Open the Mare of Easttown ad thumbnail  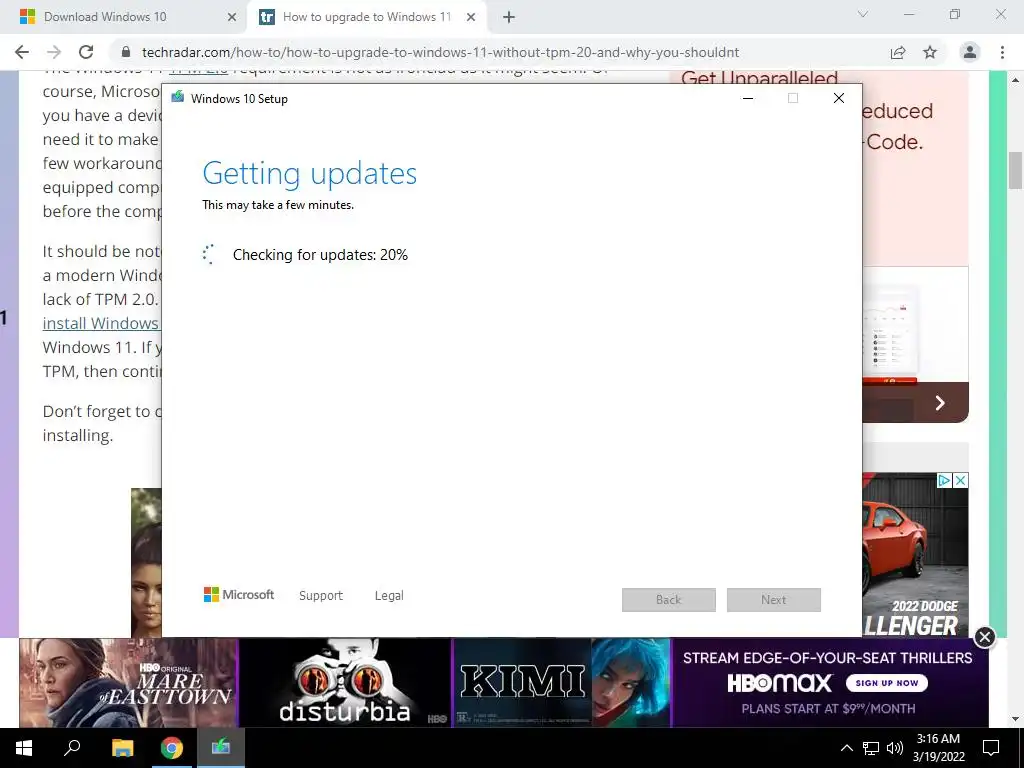click(x=129, y=682)
